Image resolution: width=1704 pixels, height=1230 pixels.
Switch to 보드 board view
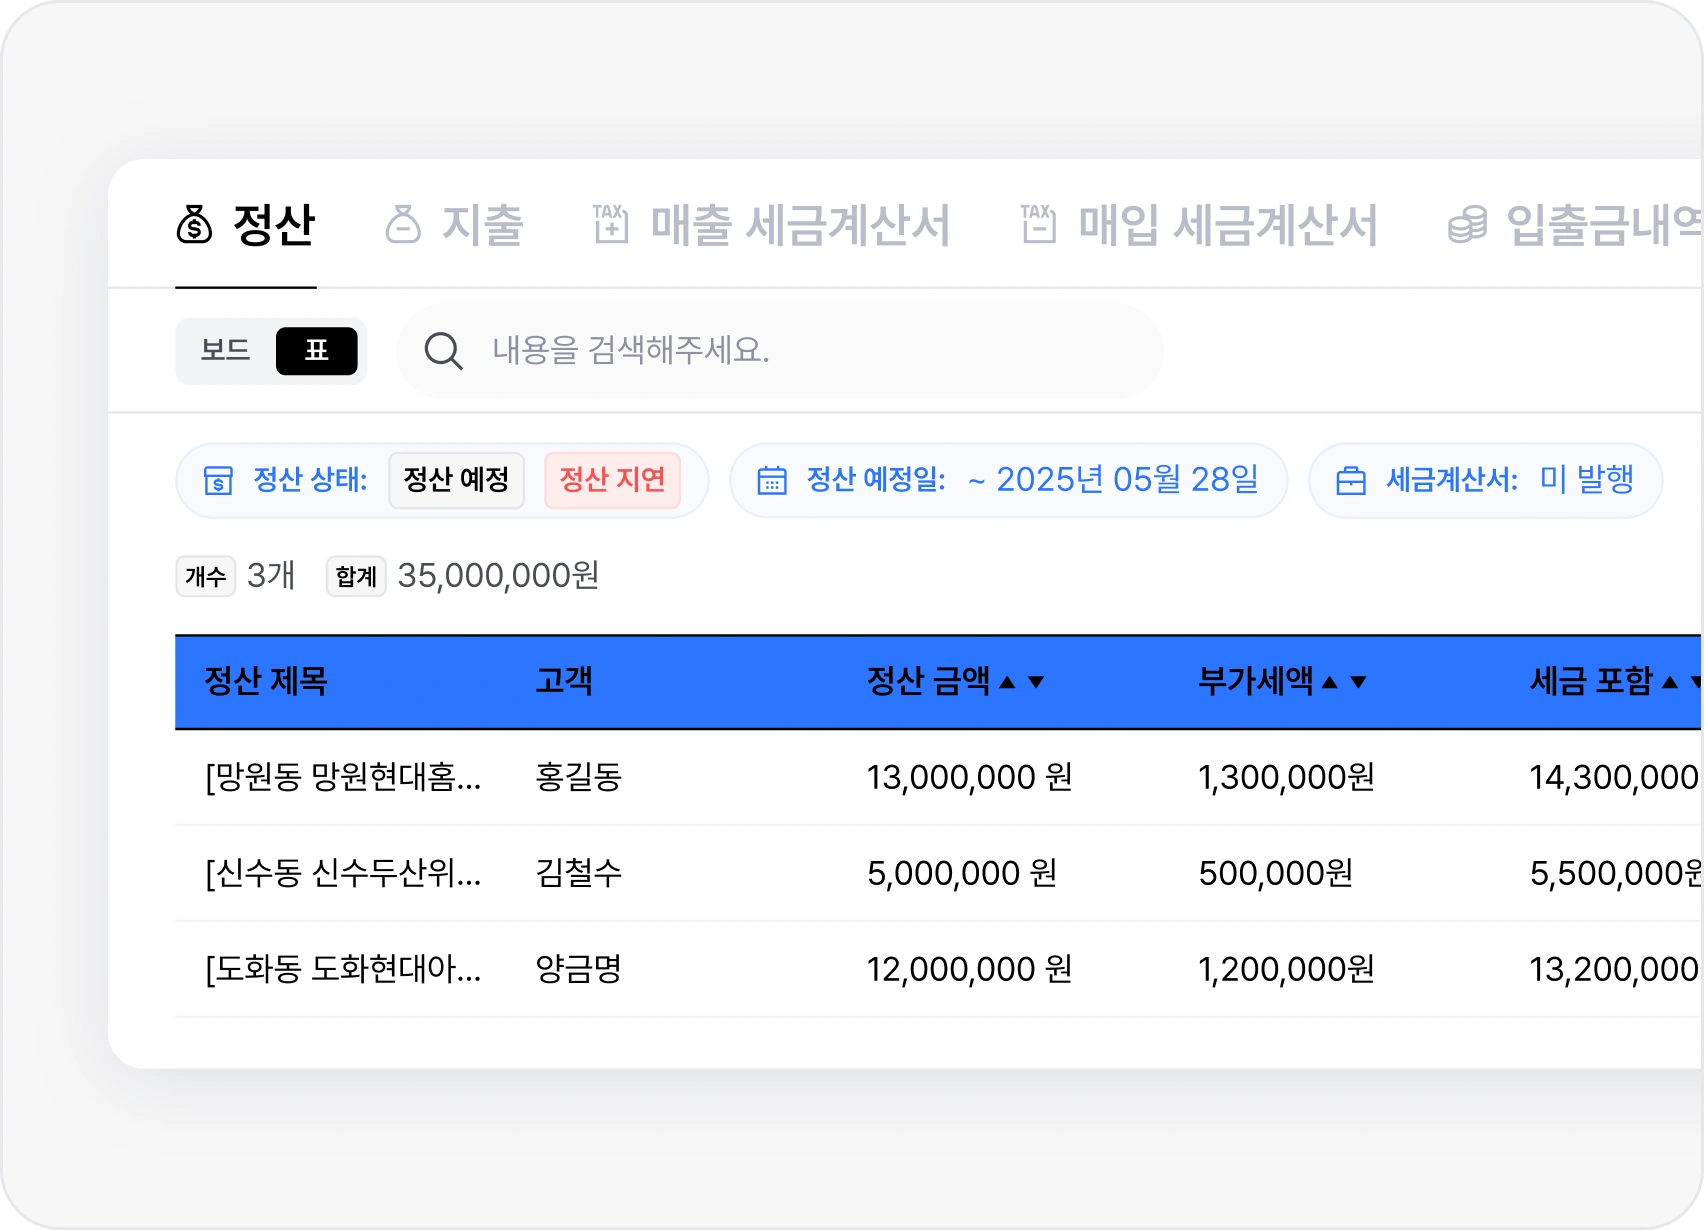[x=225, y=351]
